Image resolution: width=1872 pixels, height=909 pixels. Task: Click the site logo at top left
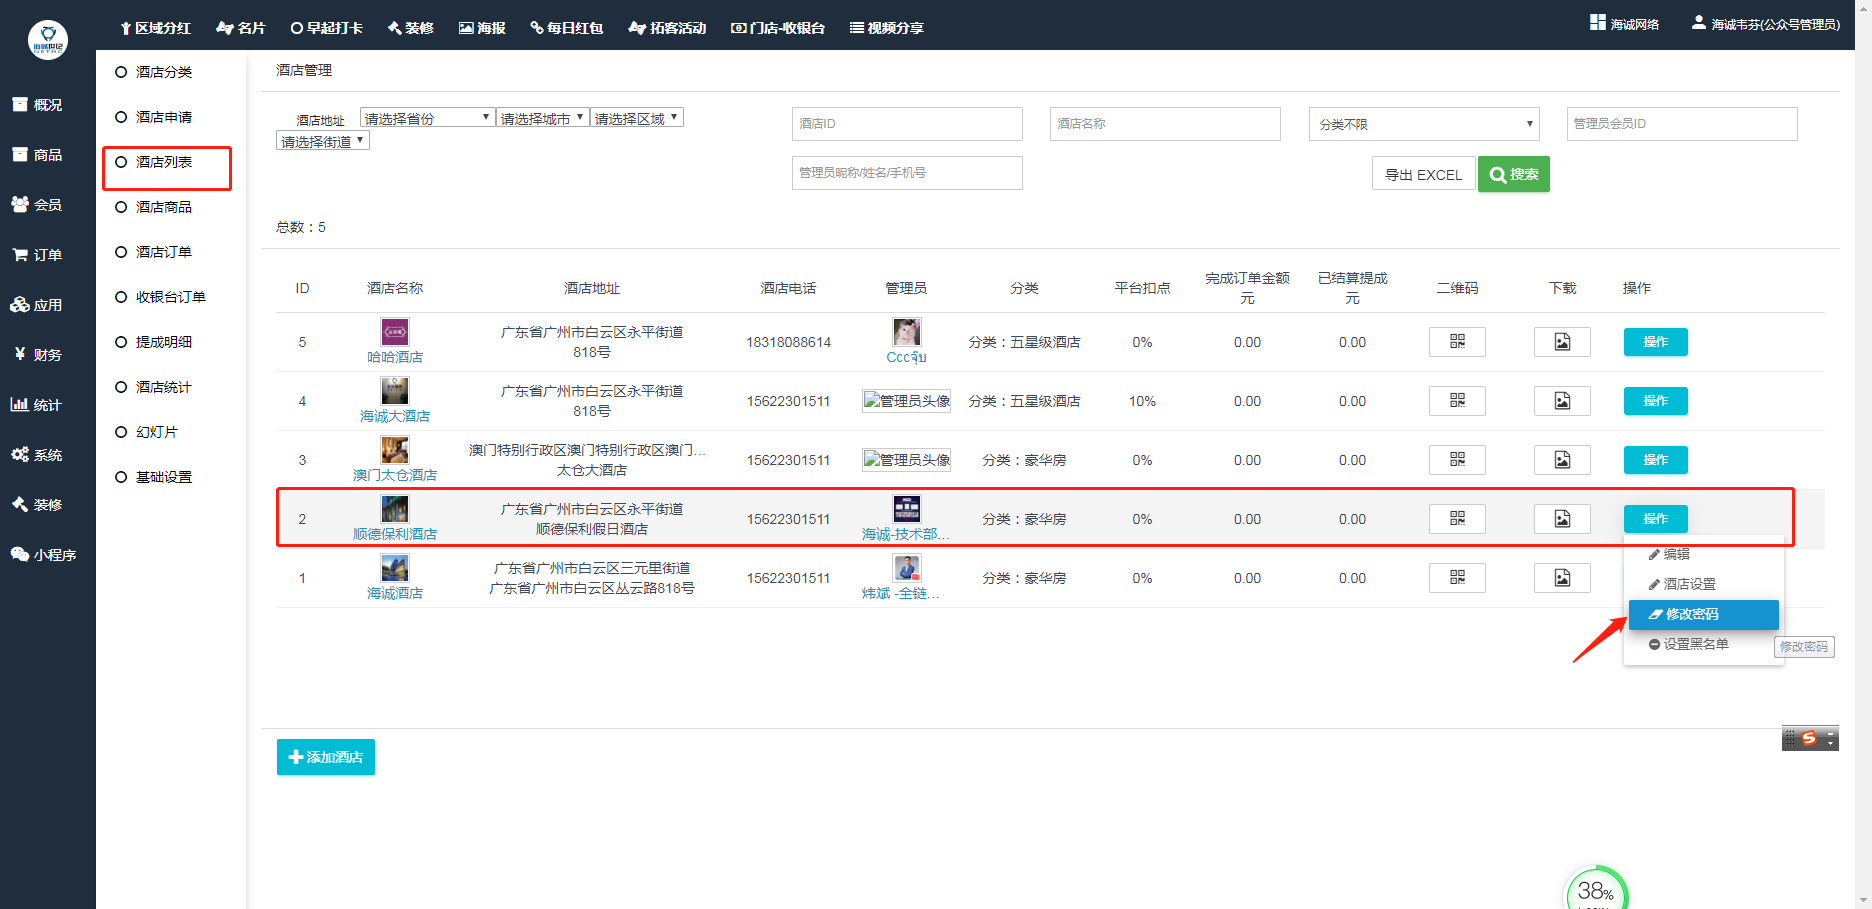click(x=48, y=40)
